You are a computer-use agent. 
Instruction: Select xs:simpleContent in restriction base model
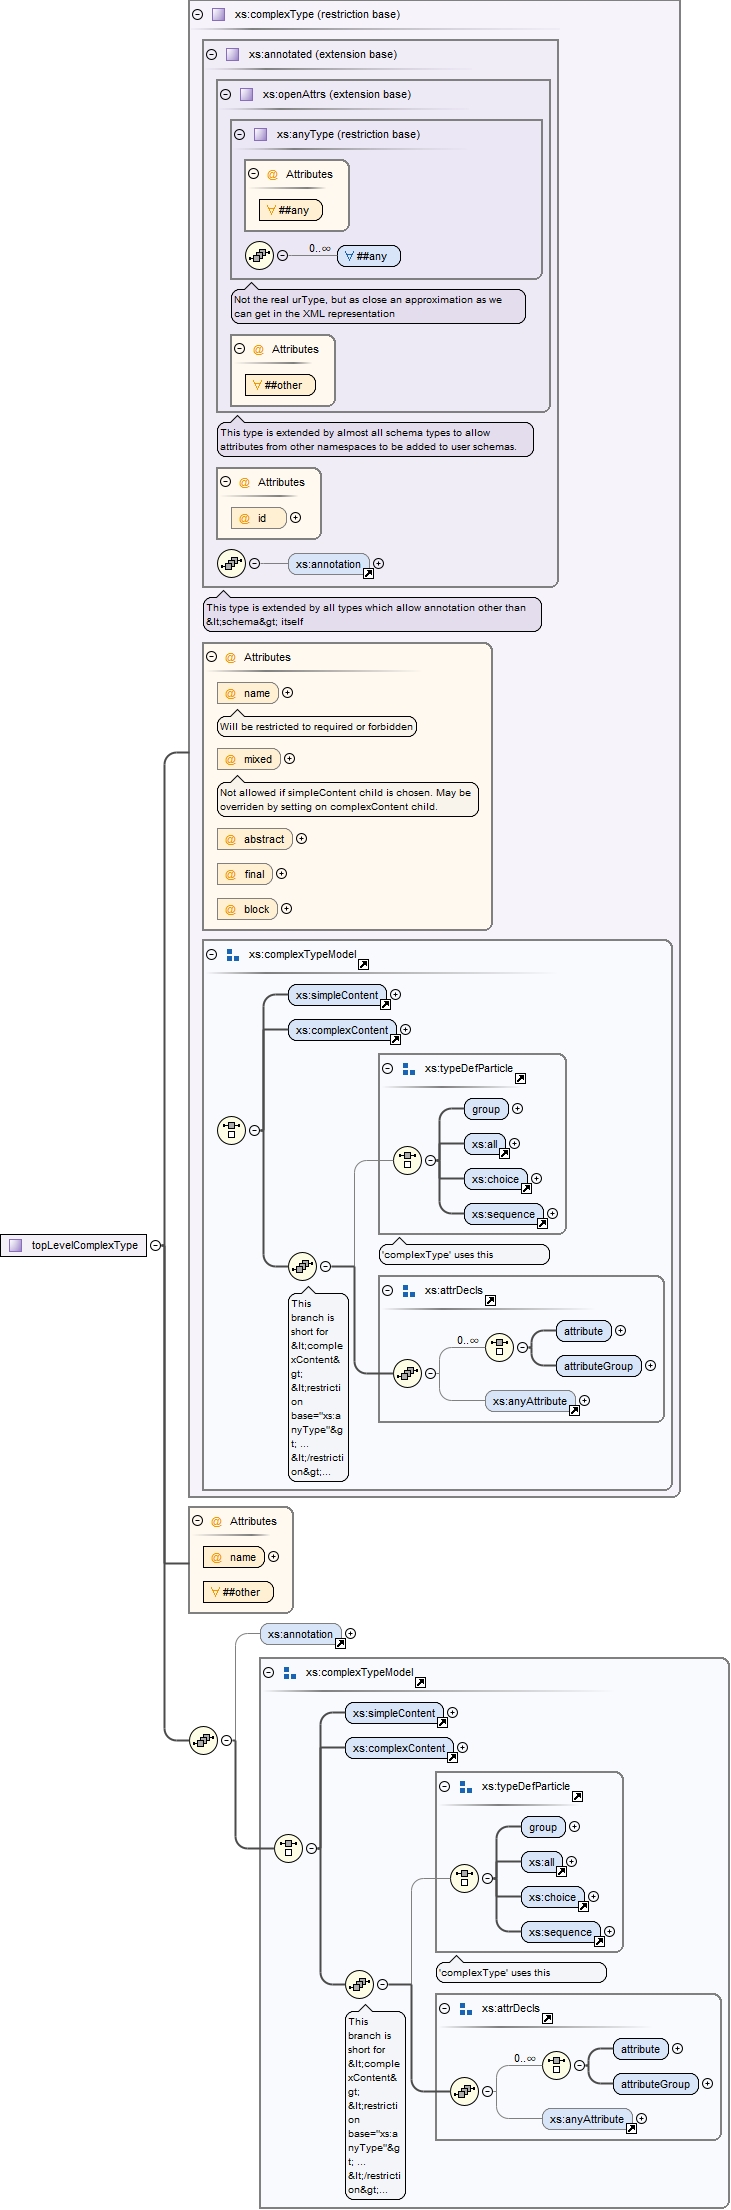[x=337, y=995]
